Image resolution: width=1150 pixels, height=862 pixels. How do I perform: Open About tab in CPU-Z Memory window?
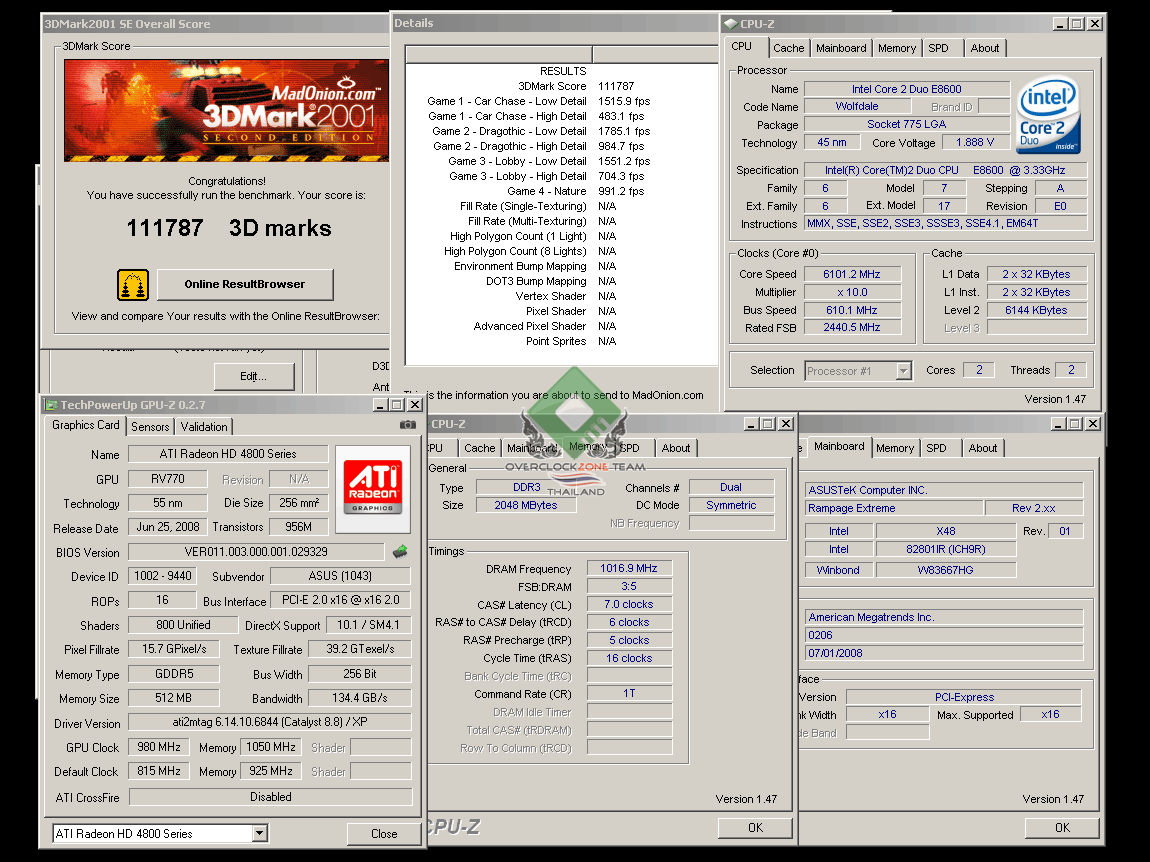coord(675,448)
